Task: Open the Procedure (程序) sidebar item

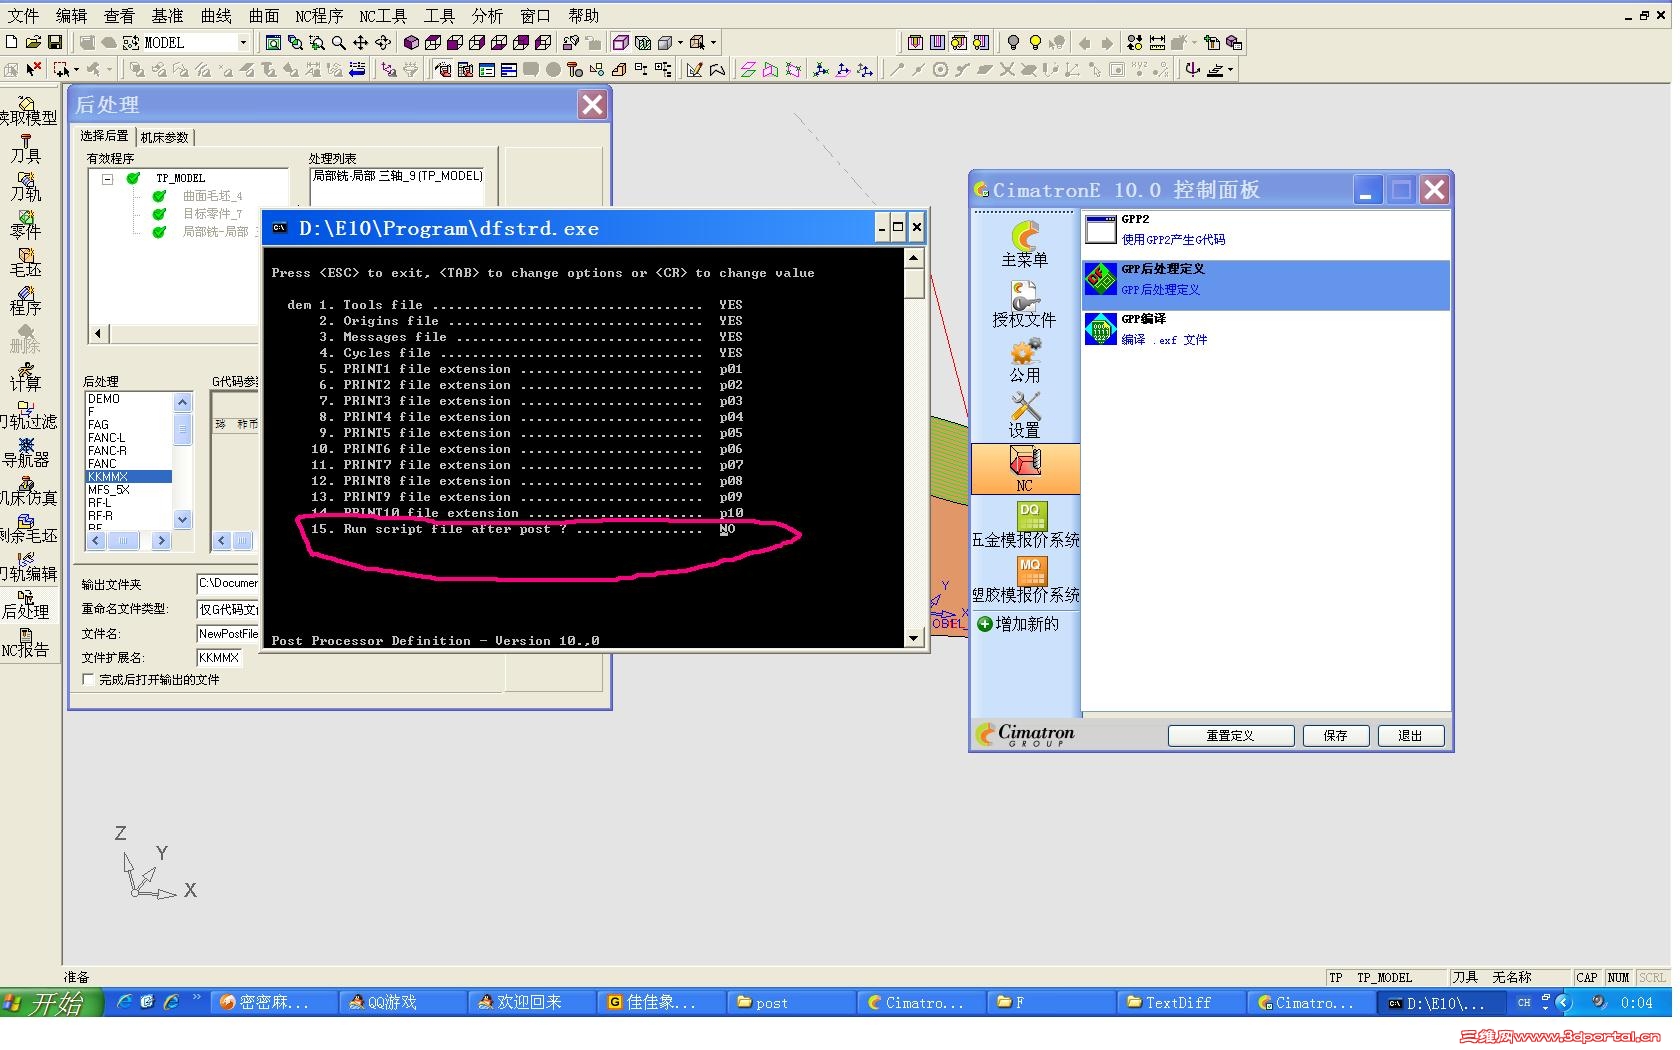Action: coord(26,300)
